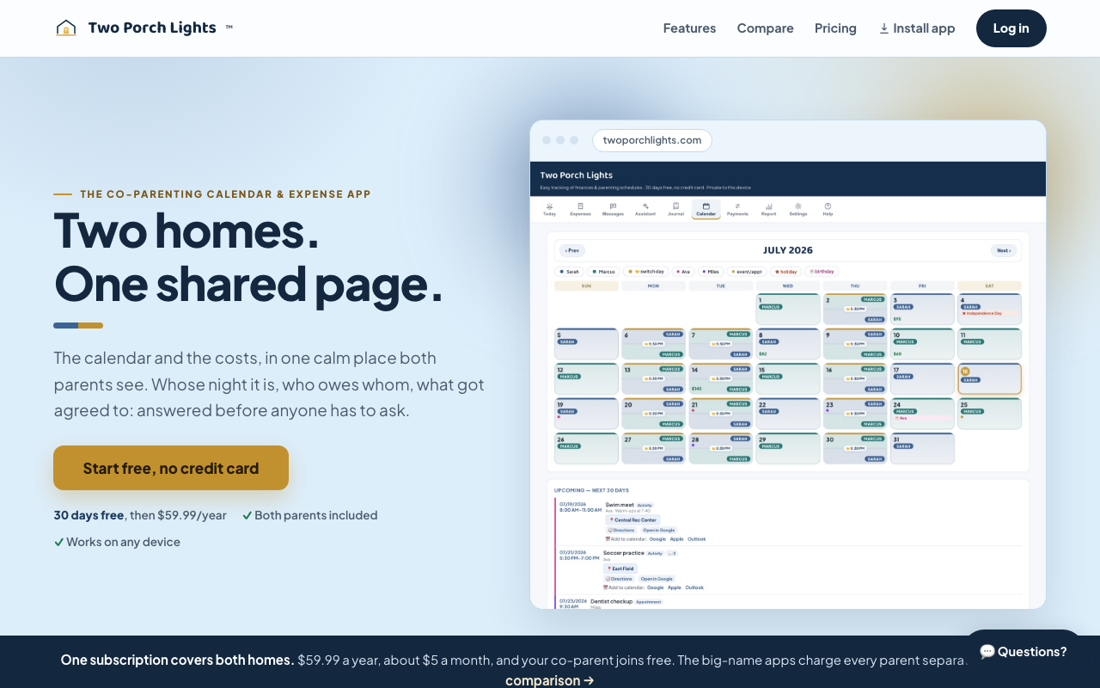Screen dimensions: 1100x688
Task: Open the Today tab icon in preview
Action: (549, 206)
